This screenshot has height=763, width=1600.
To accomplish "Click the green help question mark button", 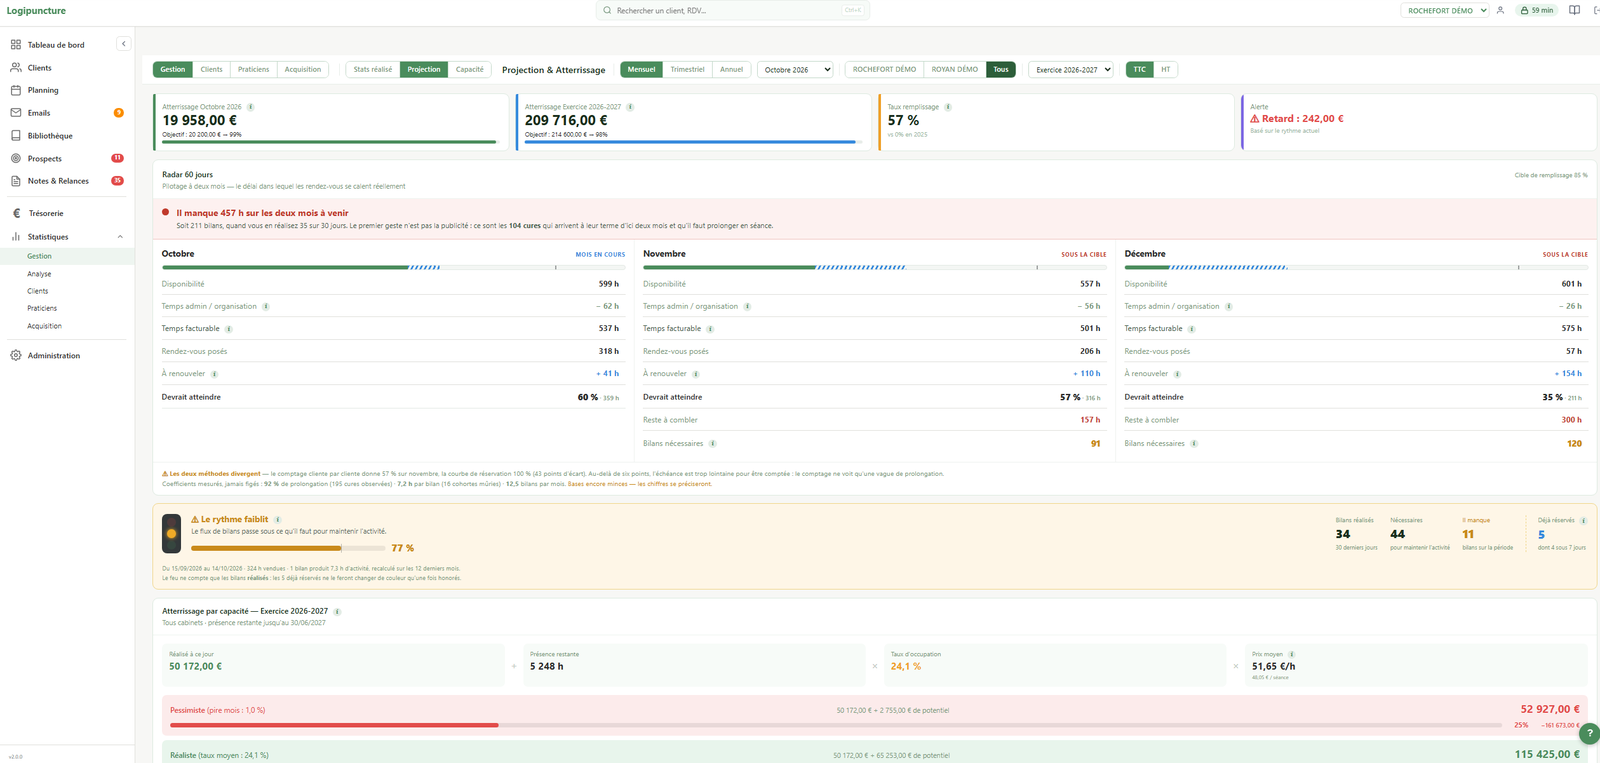I will click(1589, 733).
